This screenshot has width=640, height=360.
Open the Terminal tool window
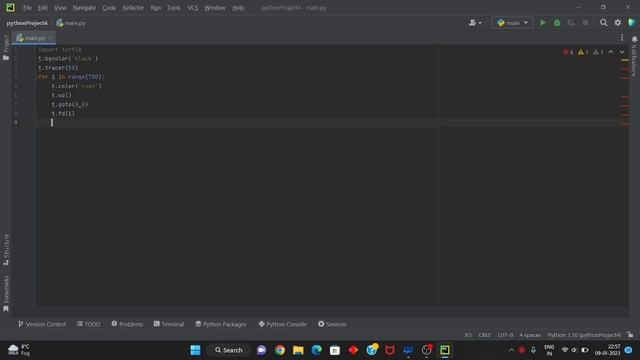tap(169, 324)
